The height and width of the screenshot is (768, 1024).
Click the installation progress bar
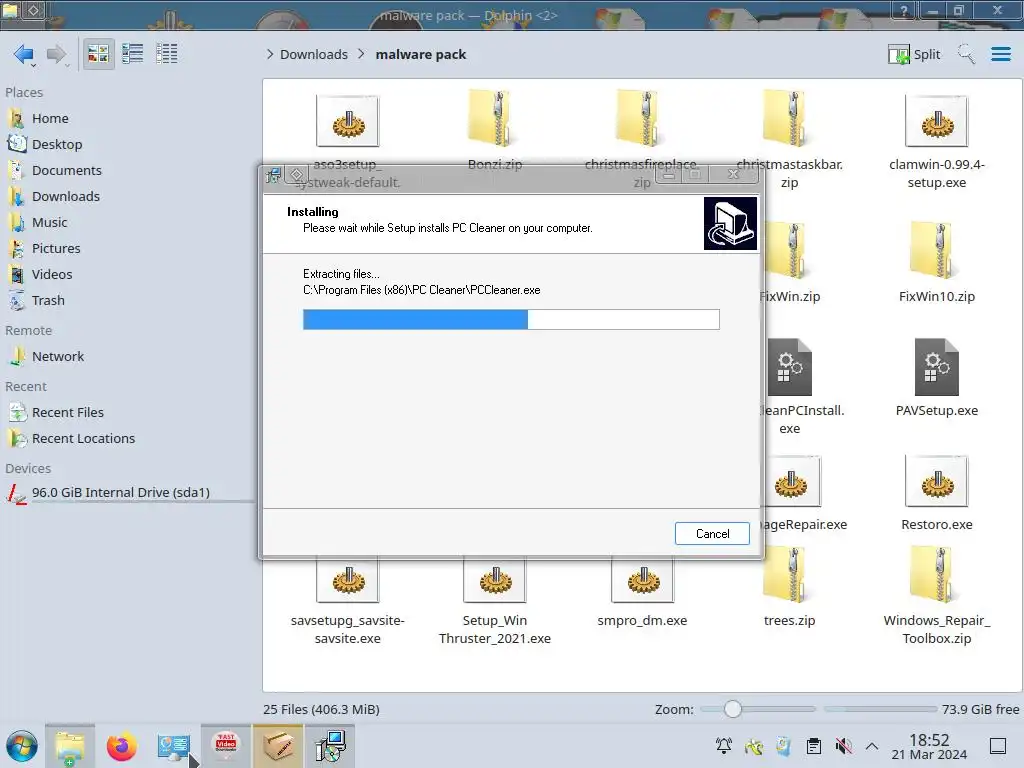(x=511, y=319)
